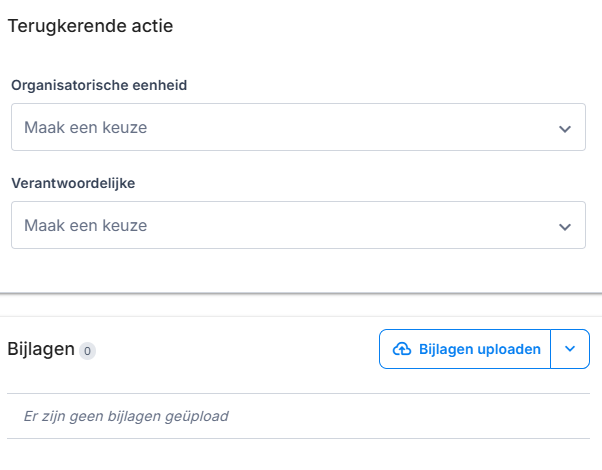Open the Verantwoordelijke combo box

click(298, 226)
